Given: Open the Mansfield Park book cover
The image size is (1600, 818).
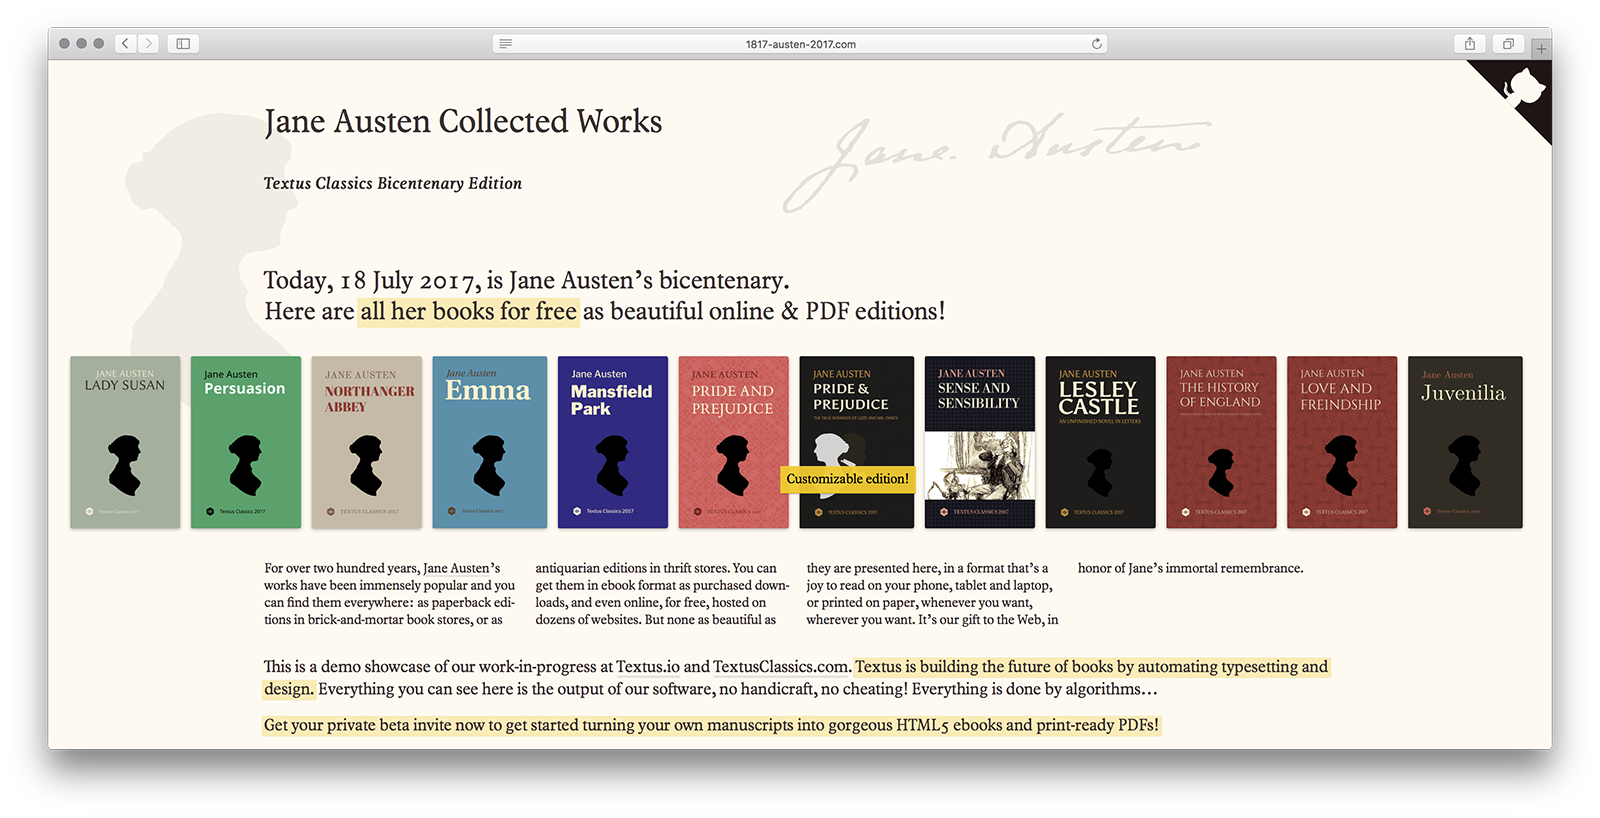Looking at the screenshot, I should coord(613,442).
